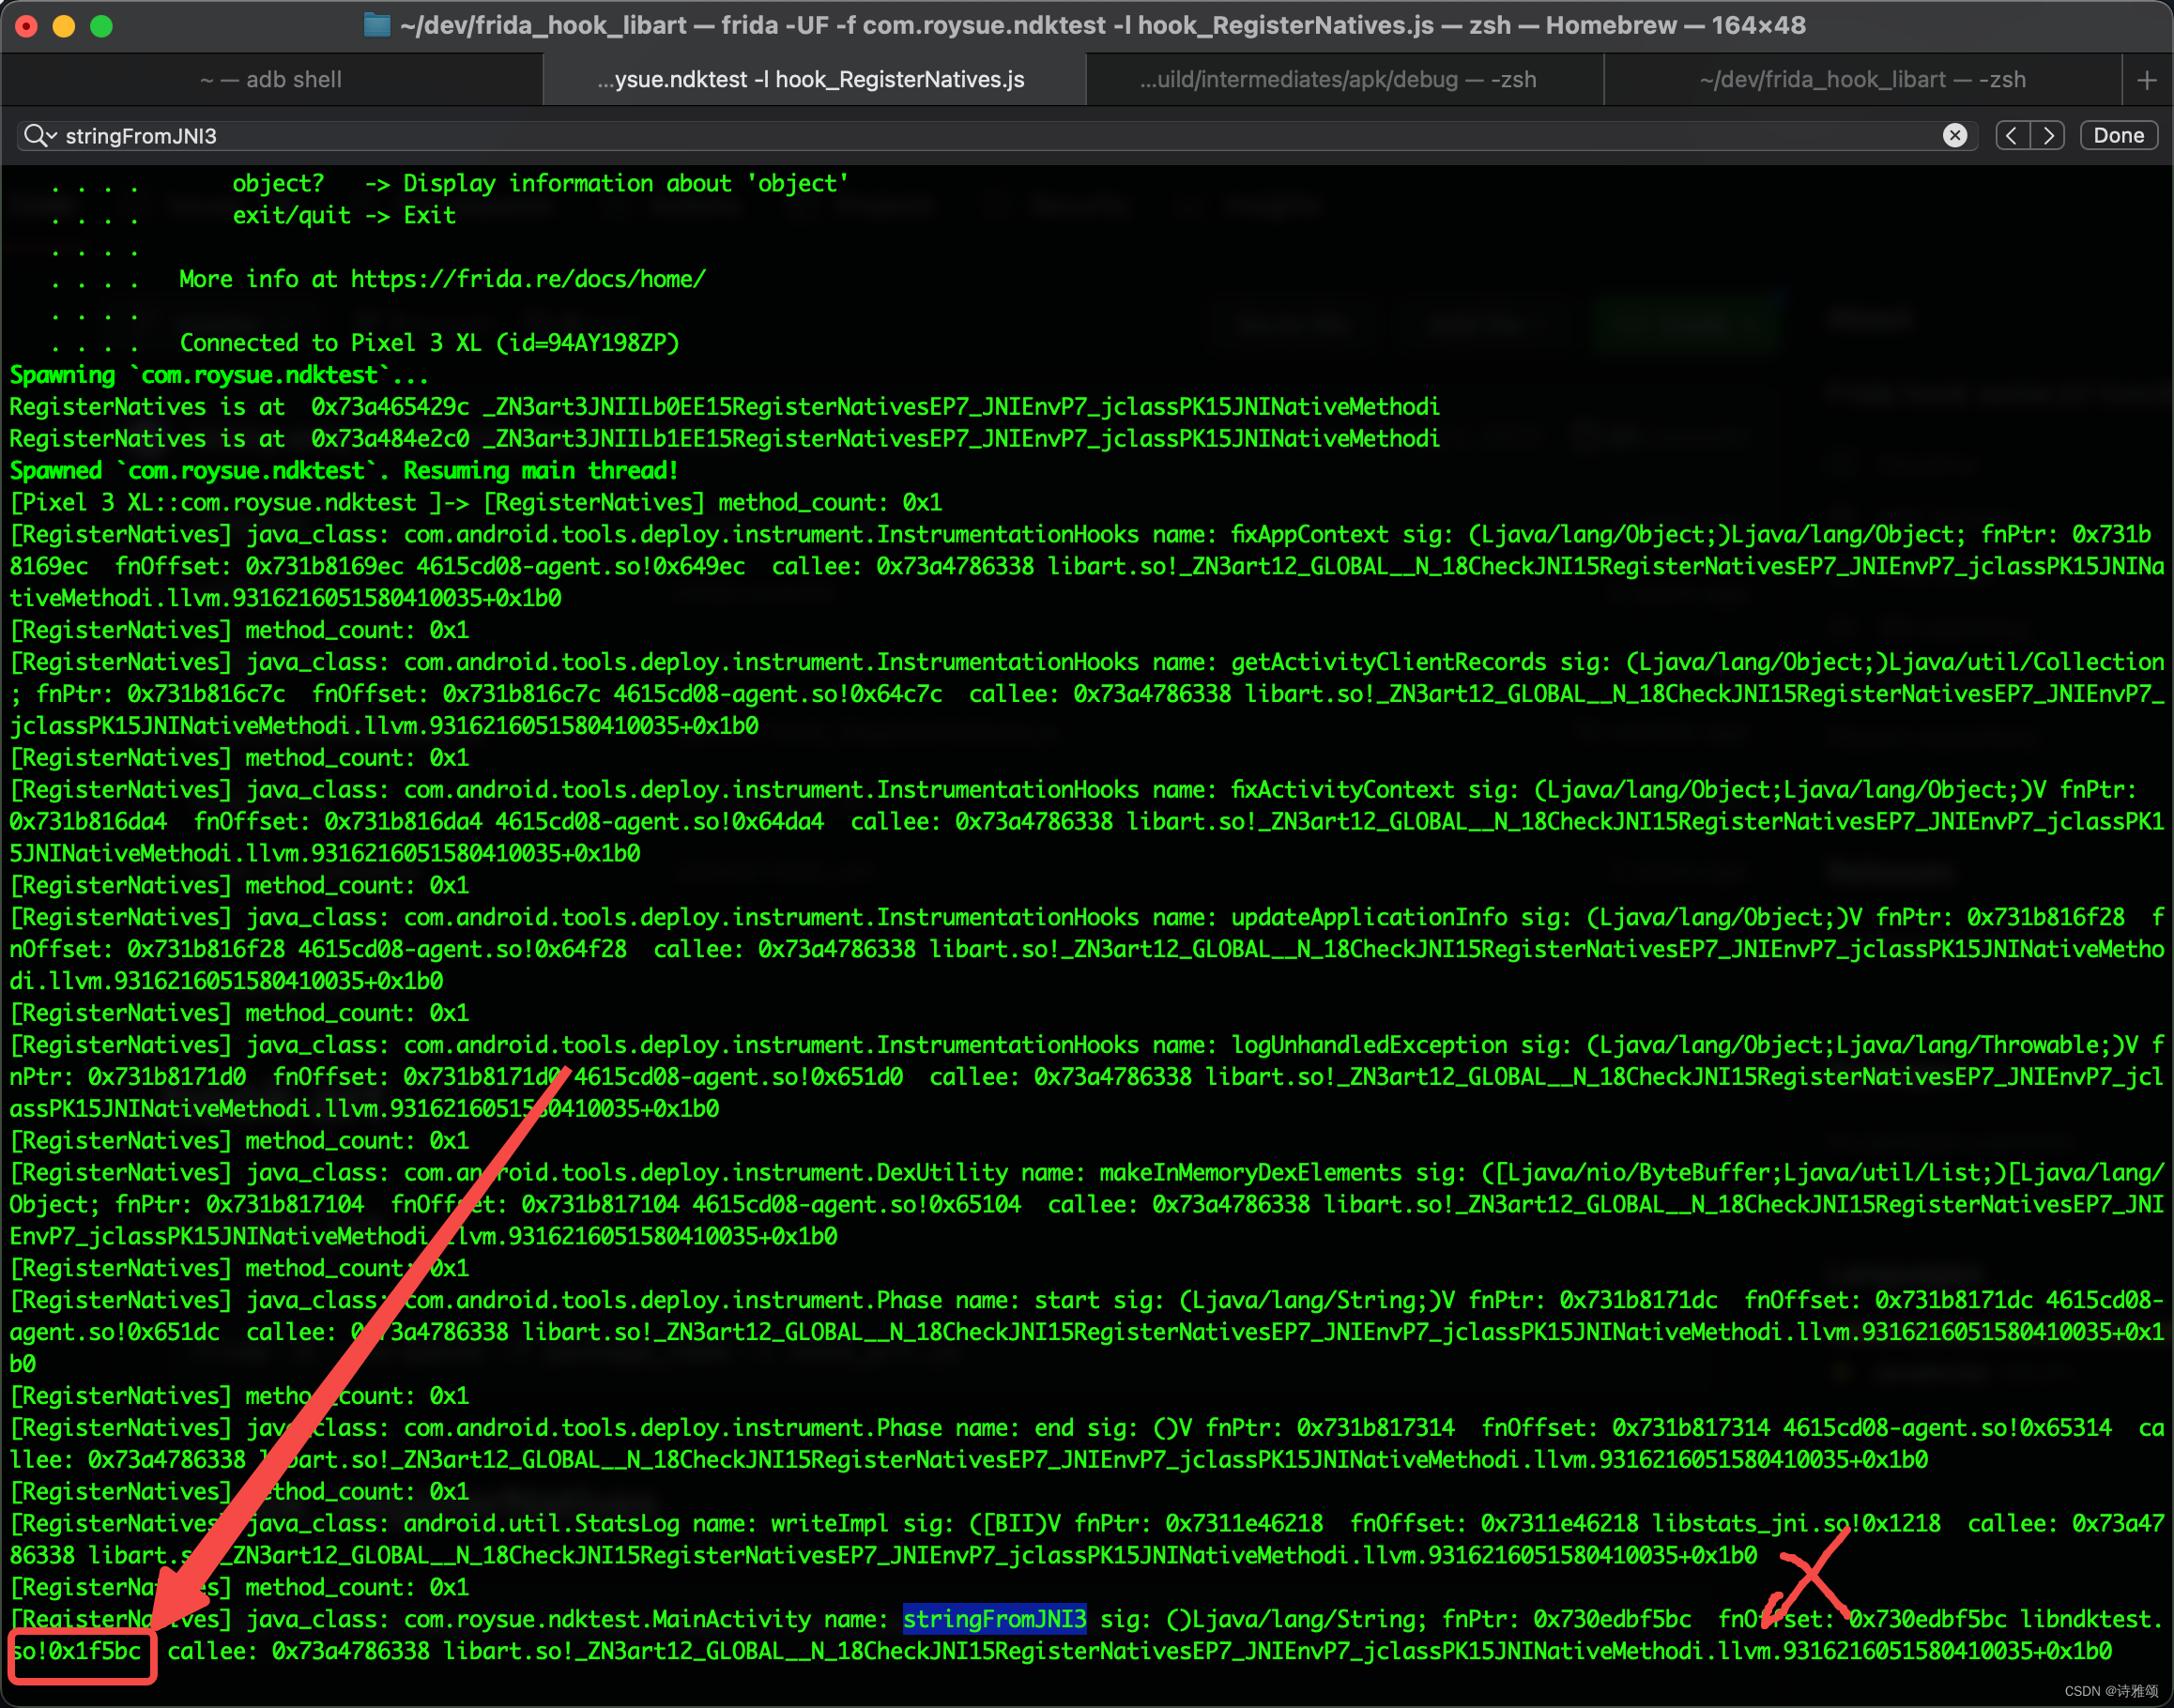Click 'Spawning `com.roysue.ndktest`...' line
This screenshot has width=2174, height=1708.
pyautogui.click(x=219, y=375)
